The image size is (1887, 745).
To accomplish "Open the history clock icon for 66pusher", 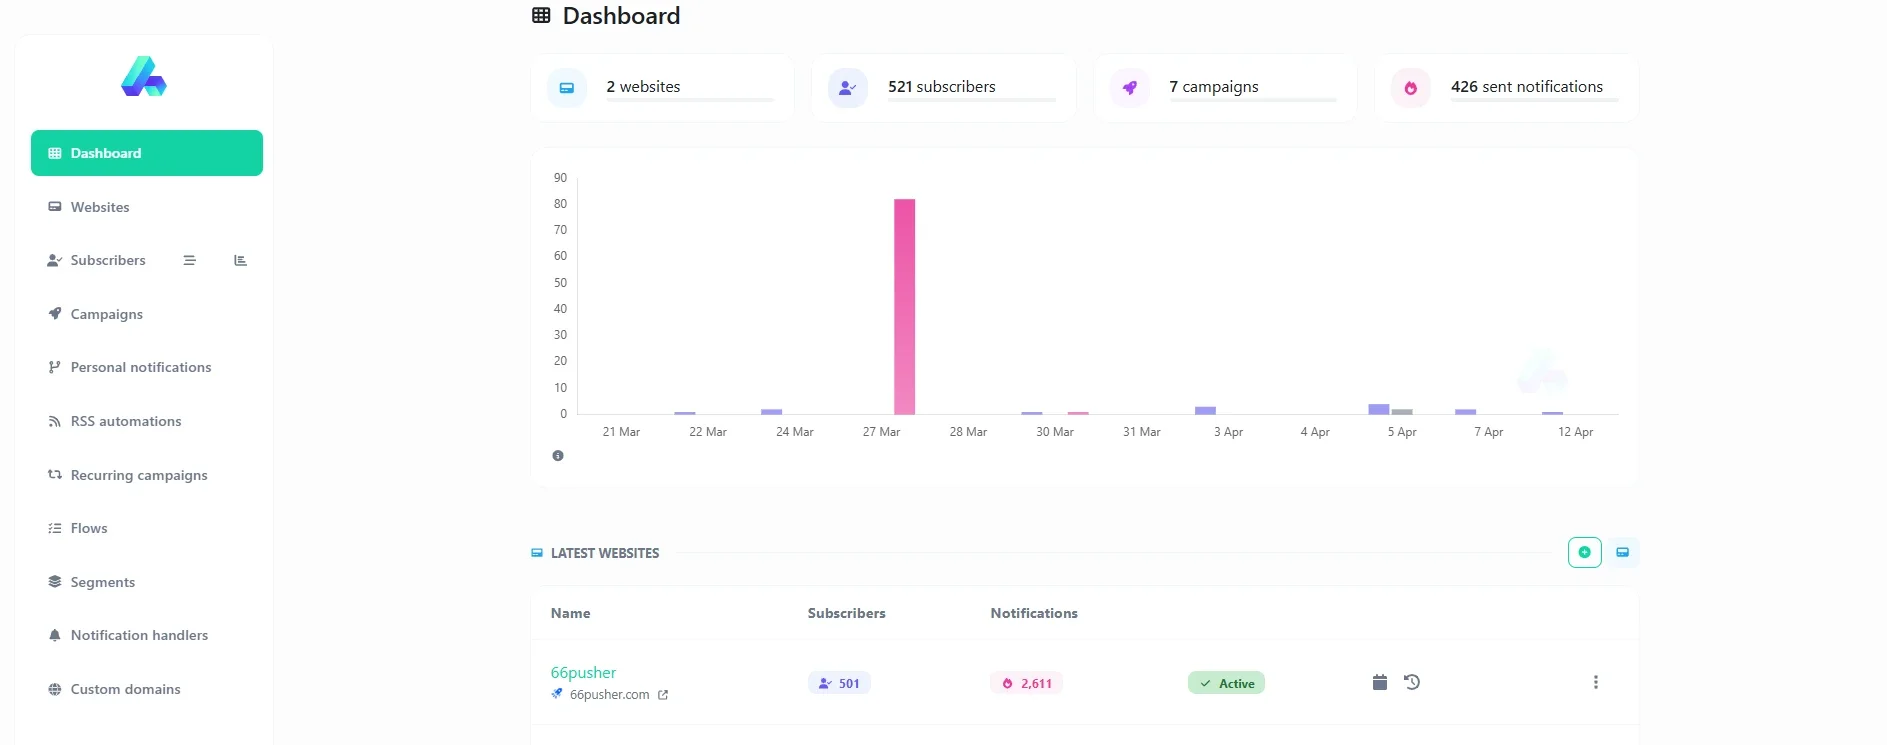I will (x=1412, y=682).
